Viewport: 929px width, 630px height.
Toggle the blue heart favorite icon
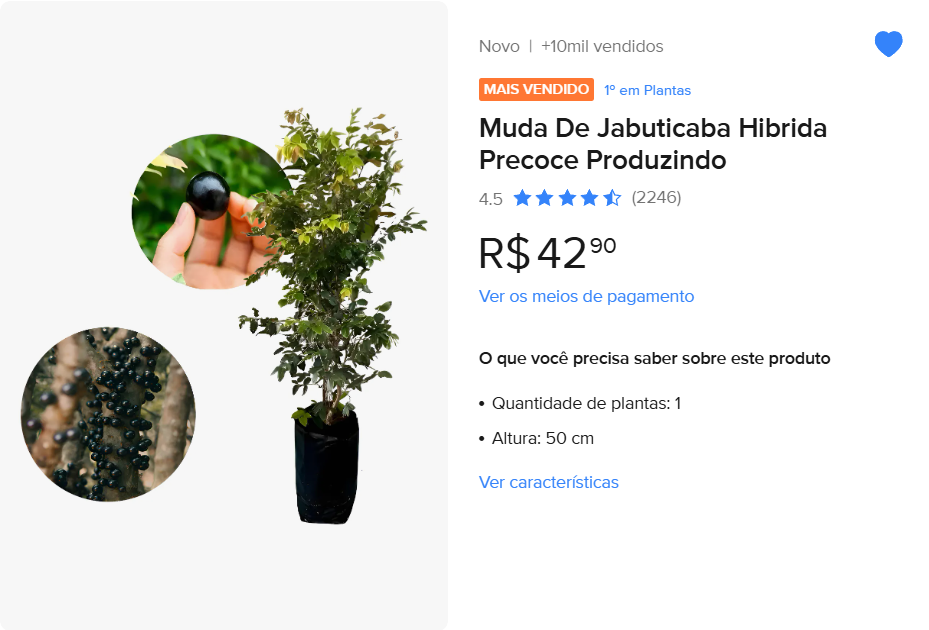(x=888, y=44)
